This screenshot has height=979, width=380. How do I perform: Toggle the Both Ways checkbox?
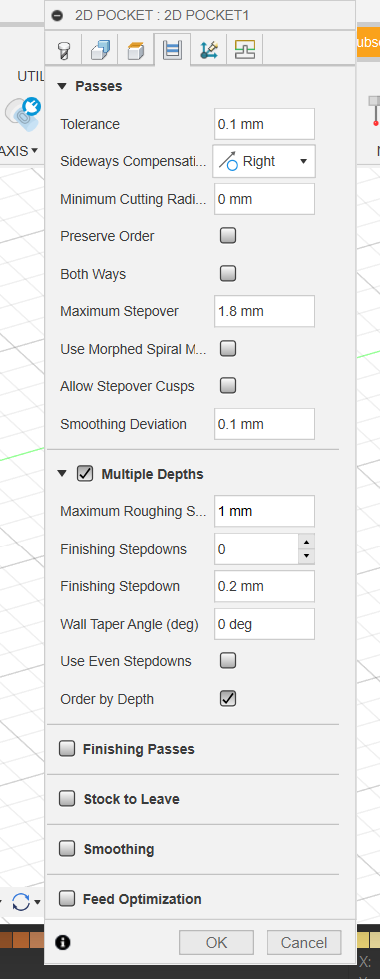228,273
